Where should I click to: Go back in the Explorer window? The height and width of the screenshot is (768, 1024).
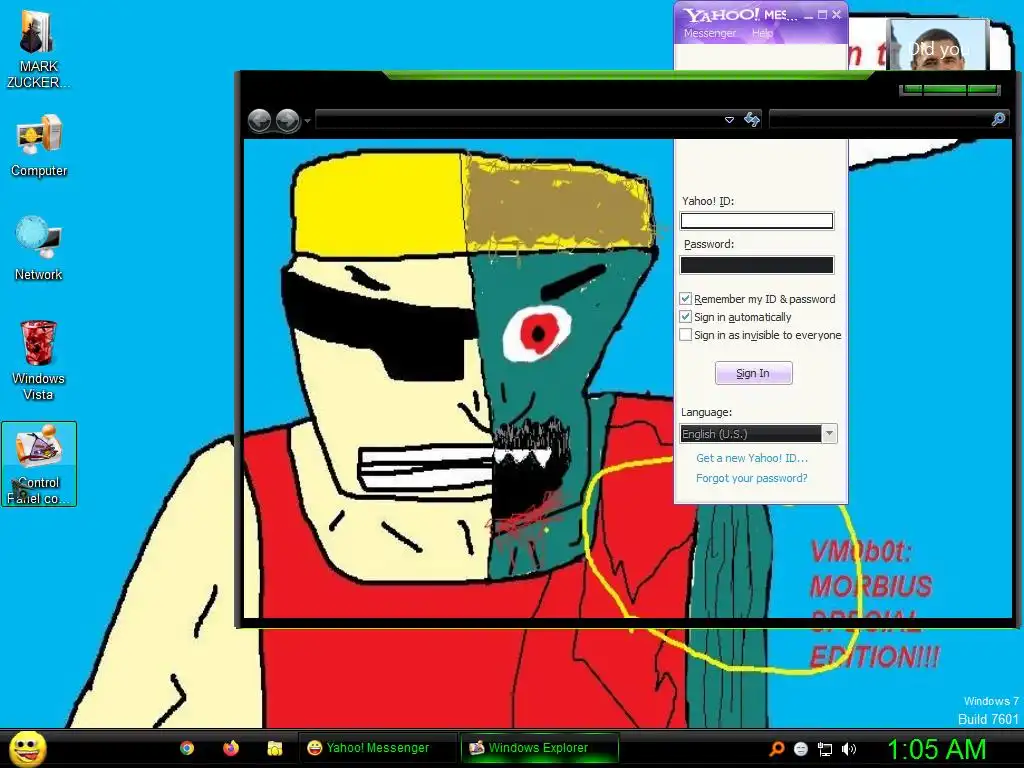click(x=259, y=120)
